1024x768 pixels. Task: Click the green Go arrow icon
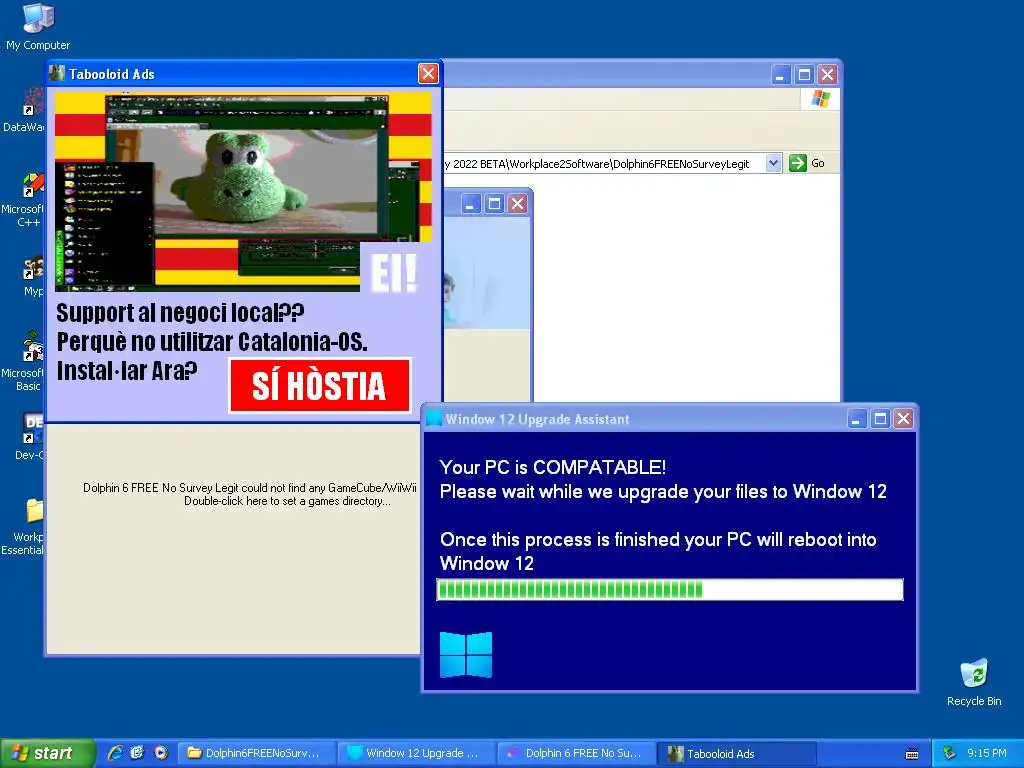click(x=797, y=163)
